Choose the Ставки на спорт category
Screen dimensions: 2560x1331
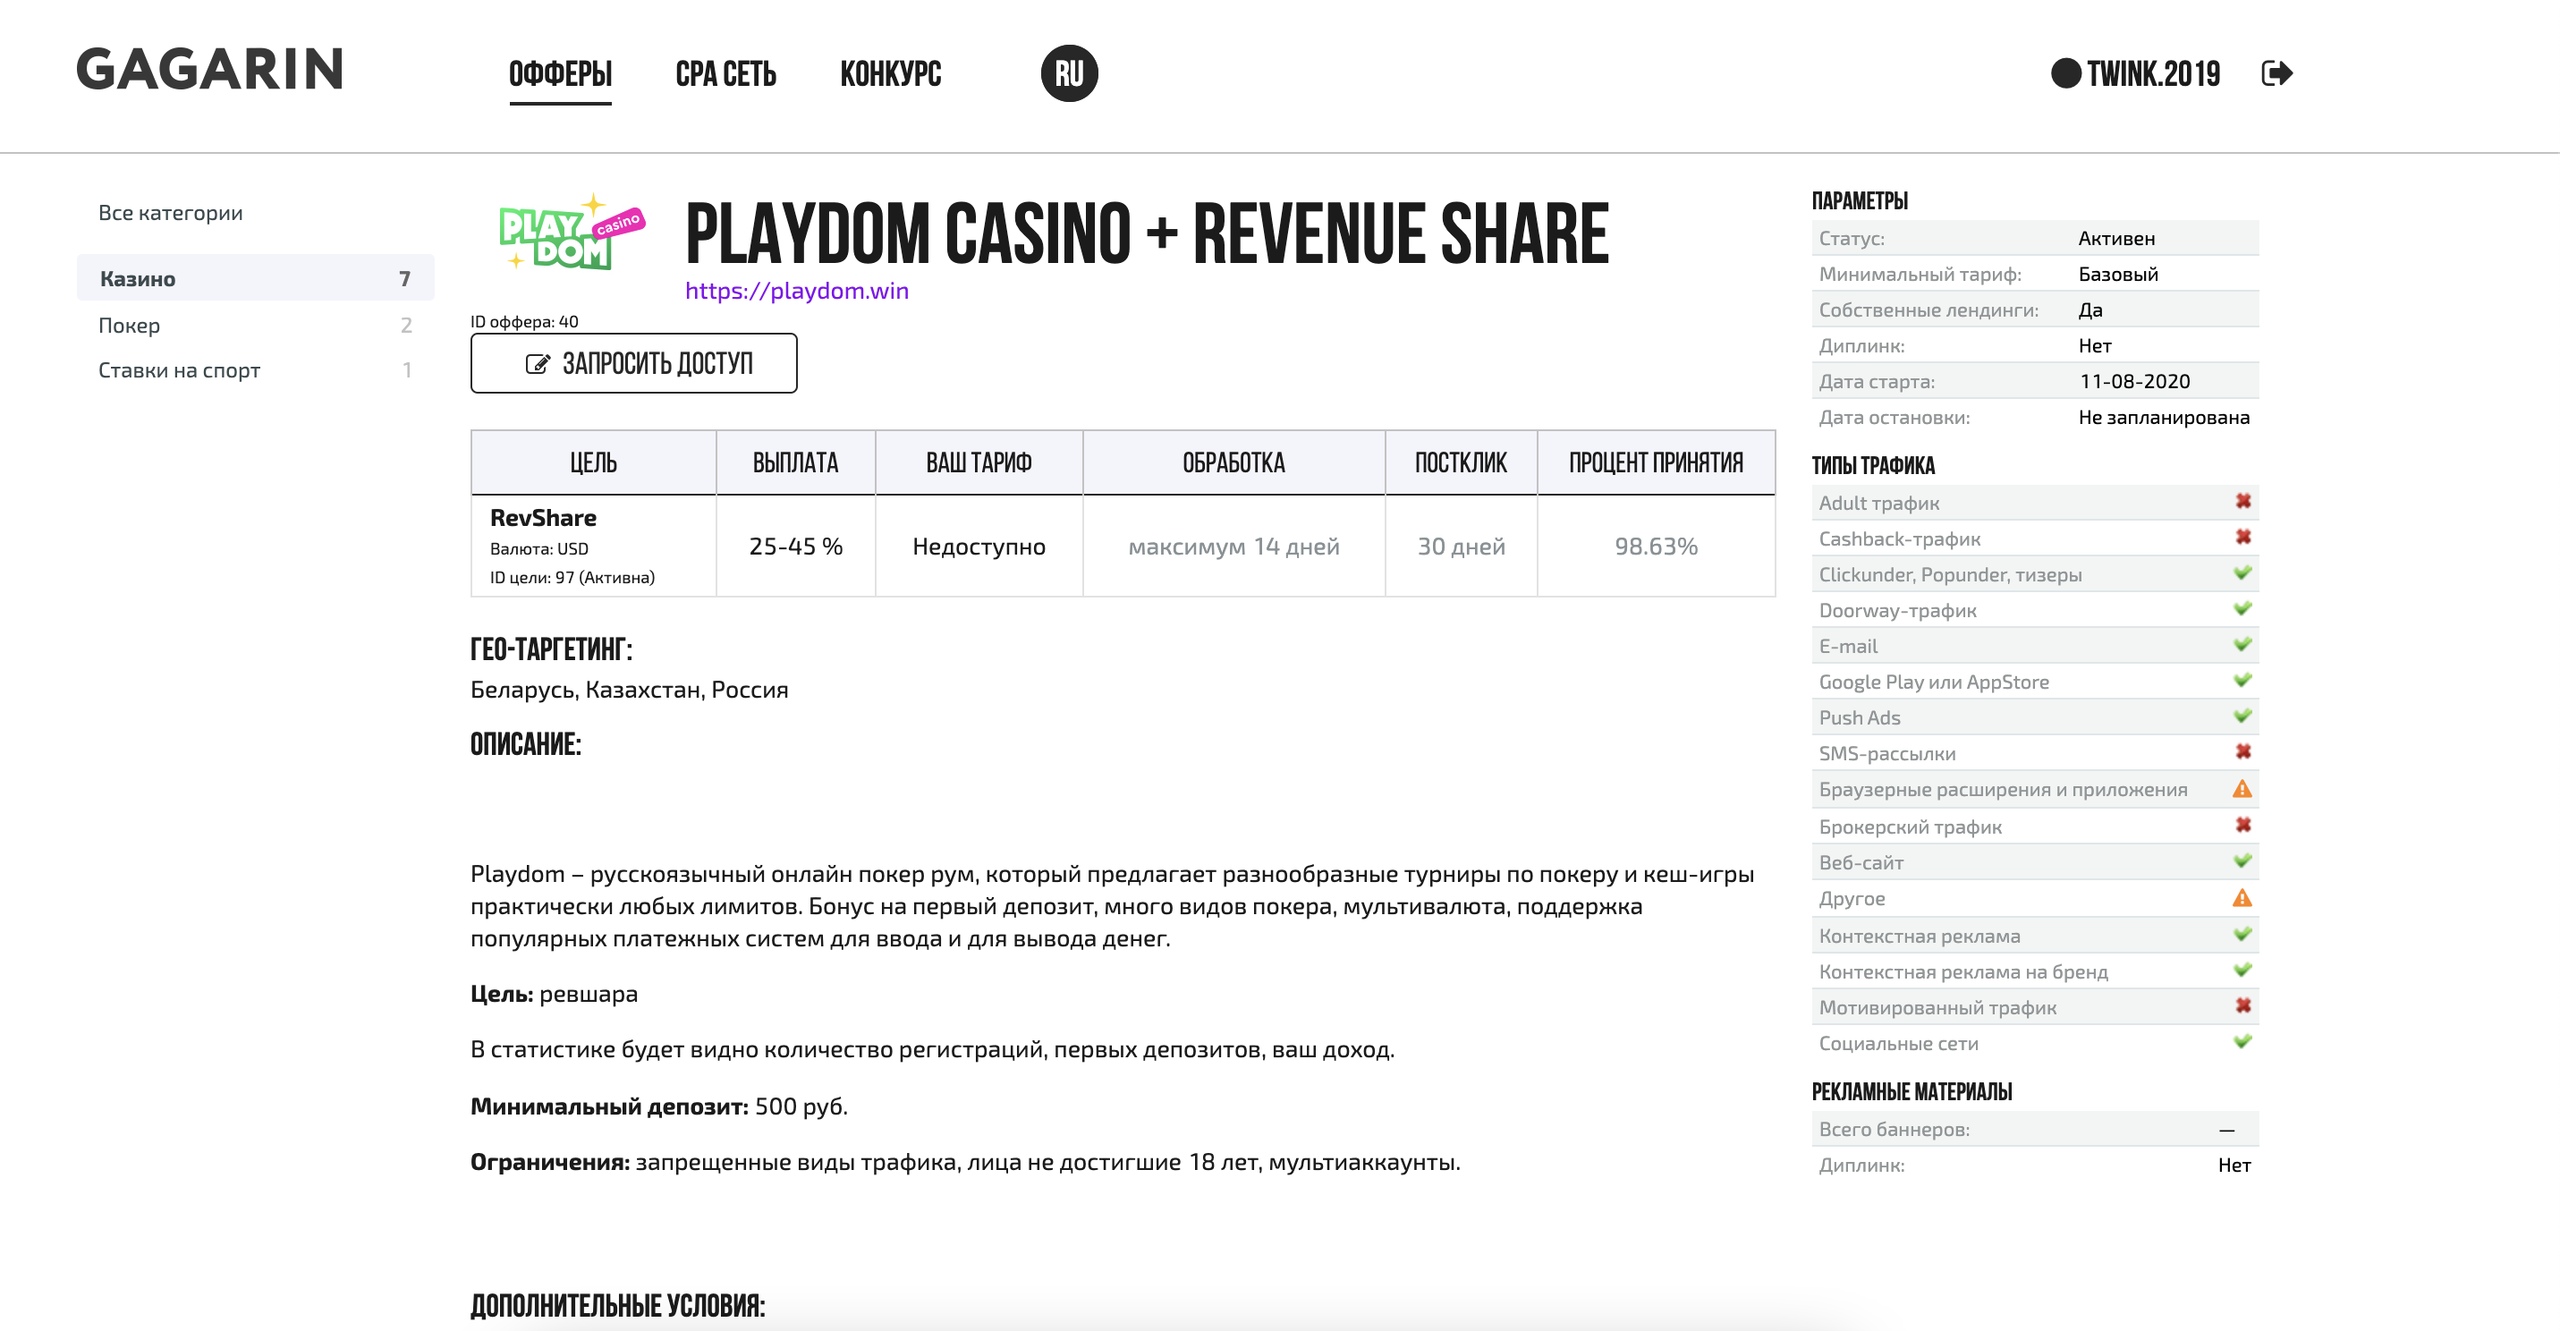(179, 370)
